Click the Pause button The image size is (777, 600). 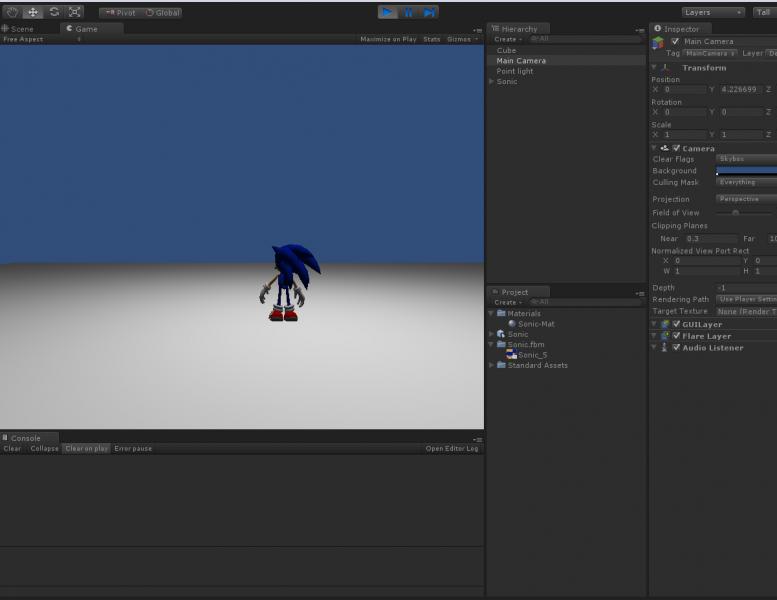(x=408, y=12)
